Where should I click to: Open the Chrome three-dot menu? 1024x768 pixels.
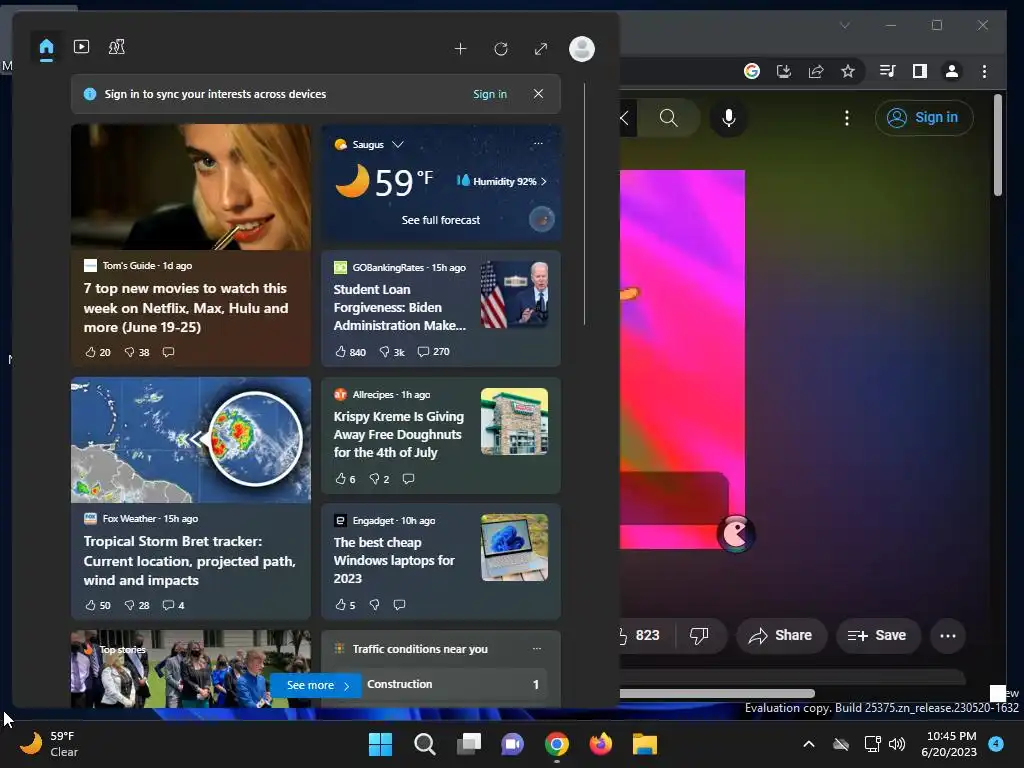coord(984,71)
